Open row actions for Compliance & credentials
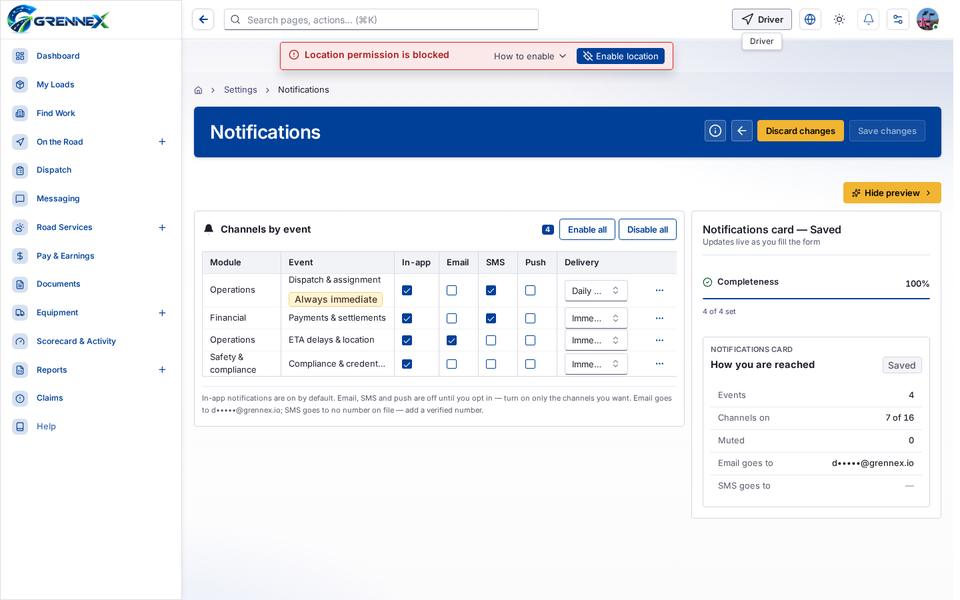Viewport: 960px width, 600px height. (659, 364)
